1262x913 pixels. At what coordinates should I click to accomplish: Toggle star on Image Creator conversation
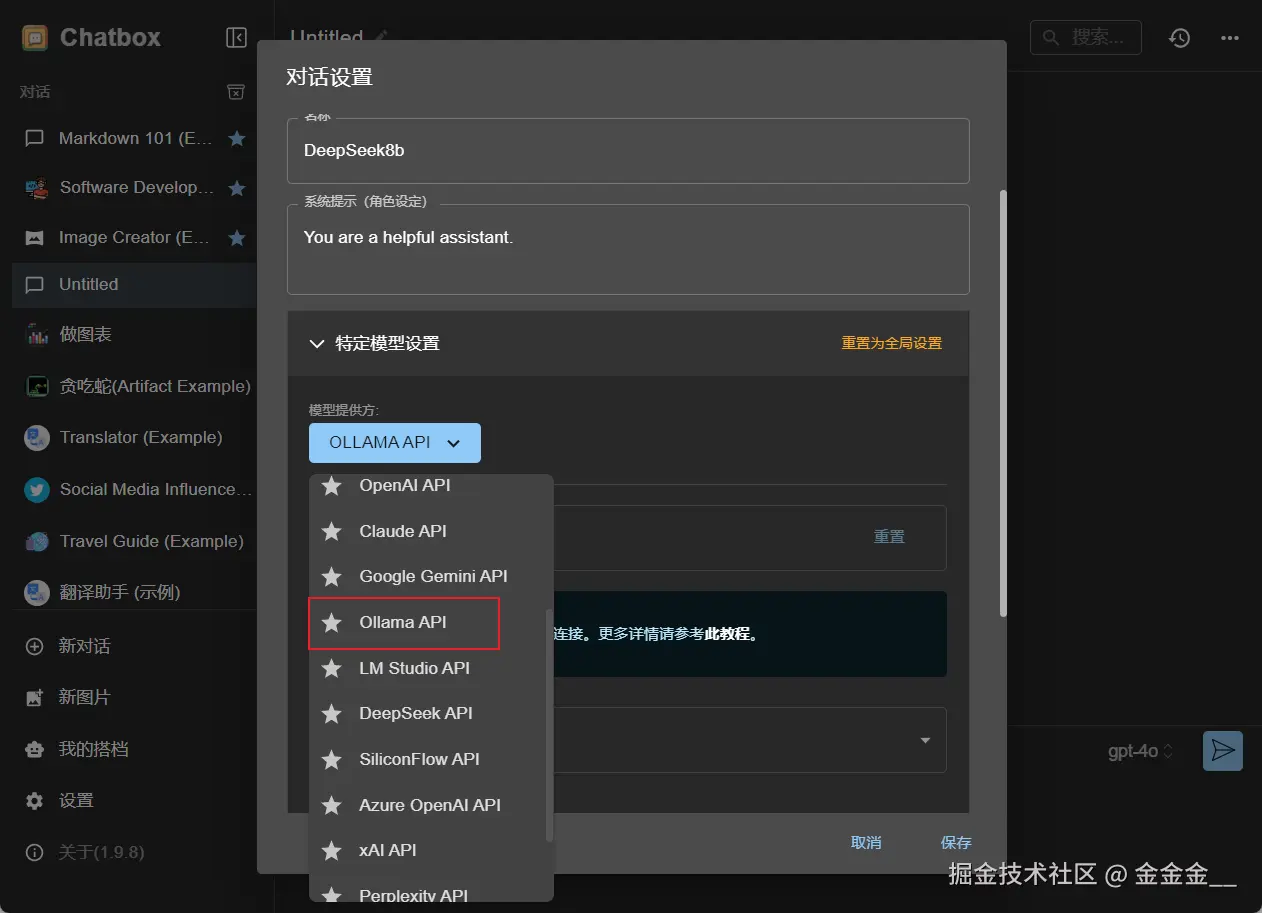click(x=237, y=238)
